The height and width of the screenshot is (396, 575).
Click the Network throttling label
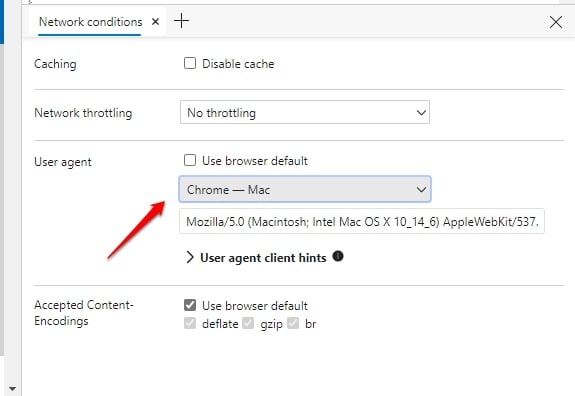[x=83, y=113]
